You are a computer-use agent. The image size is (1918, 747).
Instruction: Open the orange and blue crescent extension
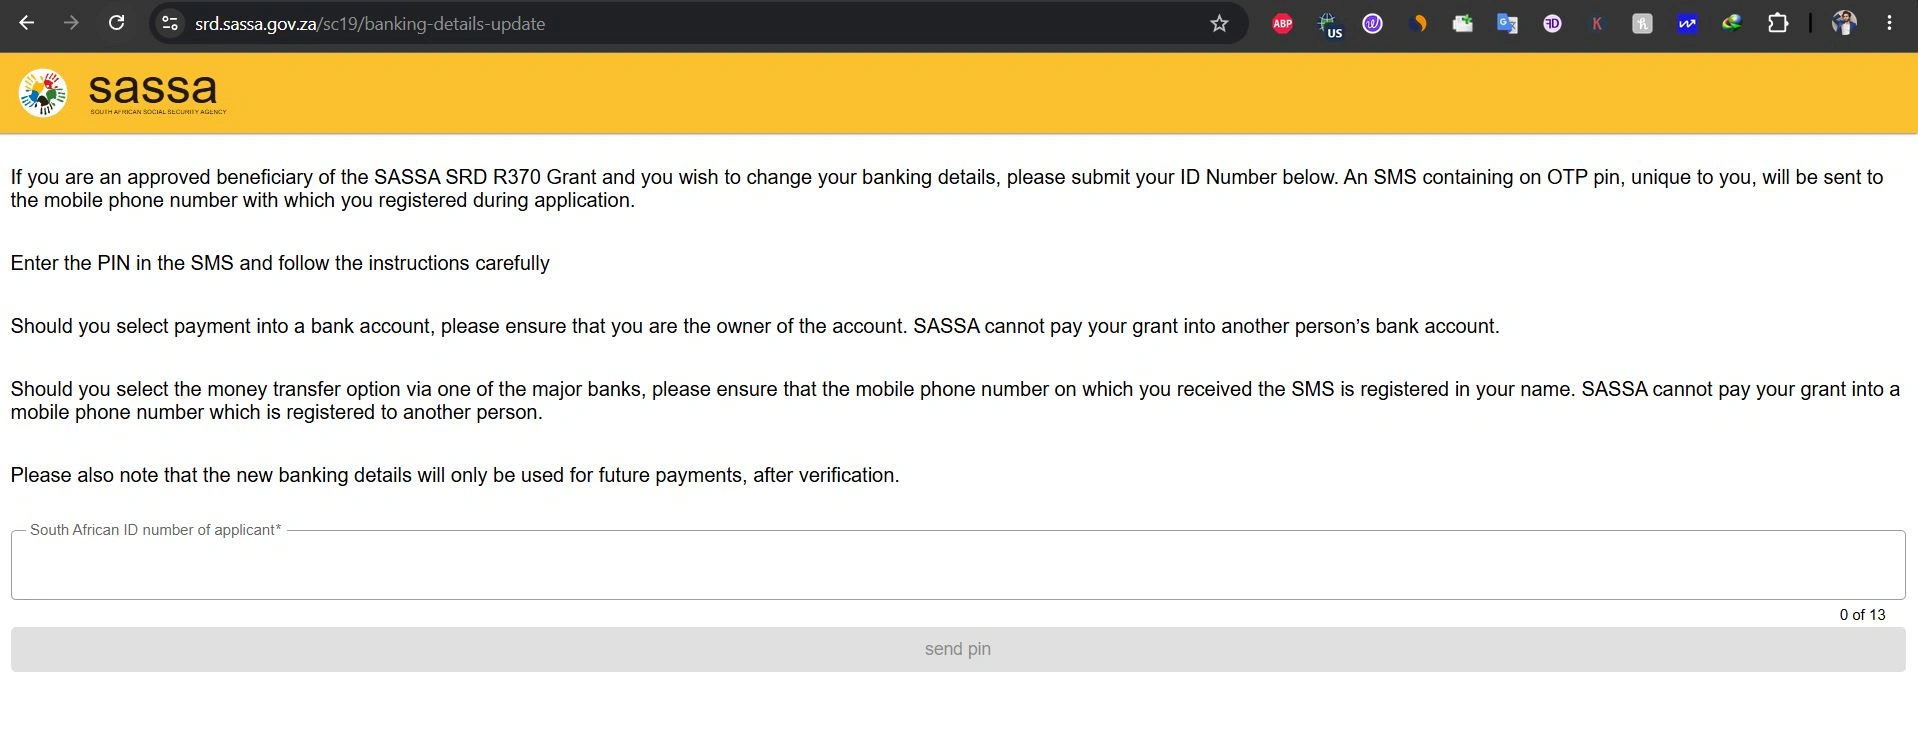[x=1418, y=23]
